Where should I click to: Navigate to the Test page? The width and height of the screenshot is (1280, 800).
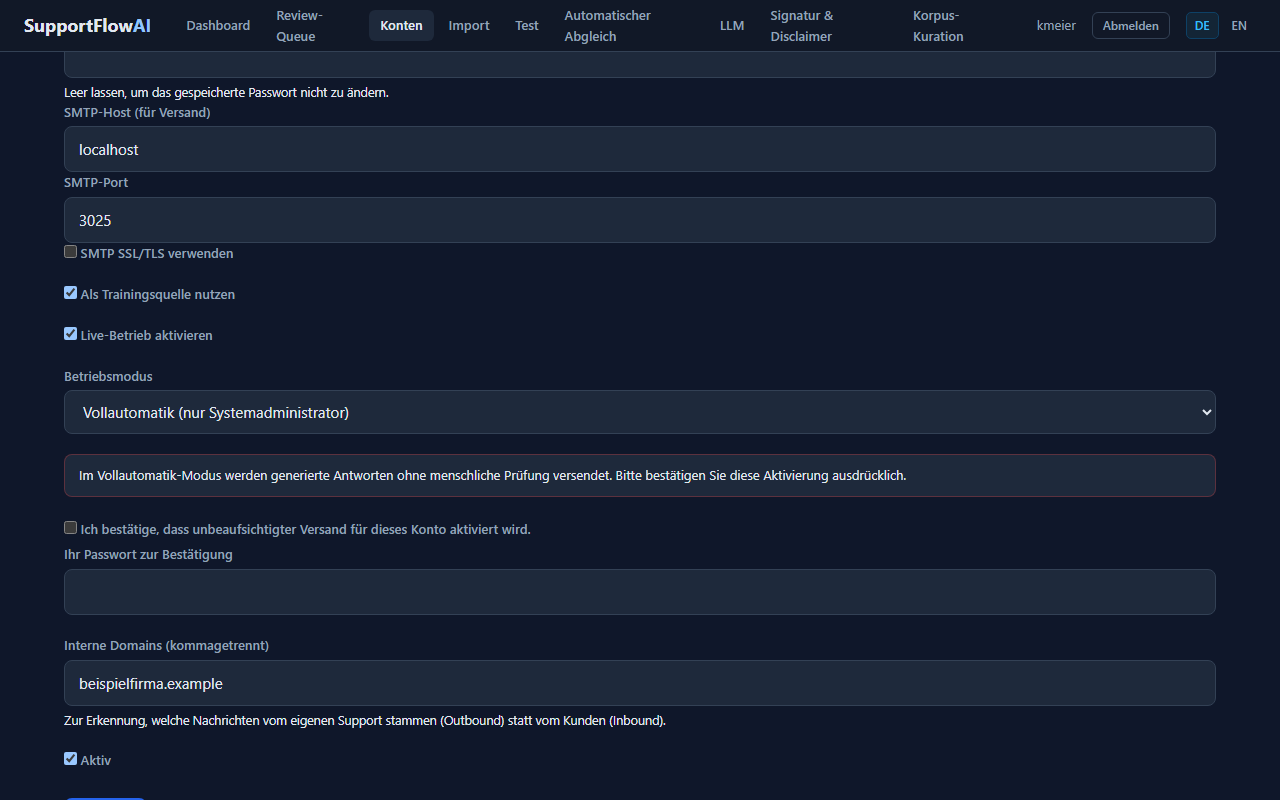(x=527, y=26)
